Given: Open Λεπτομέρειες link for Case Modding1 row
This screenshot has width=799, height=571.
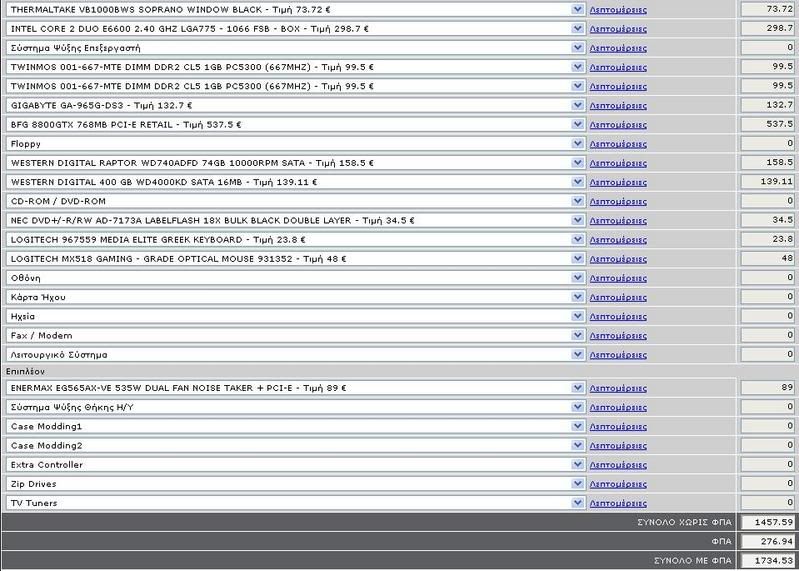Looking at the screenshot, I should (x=618, y=427).
